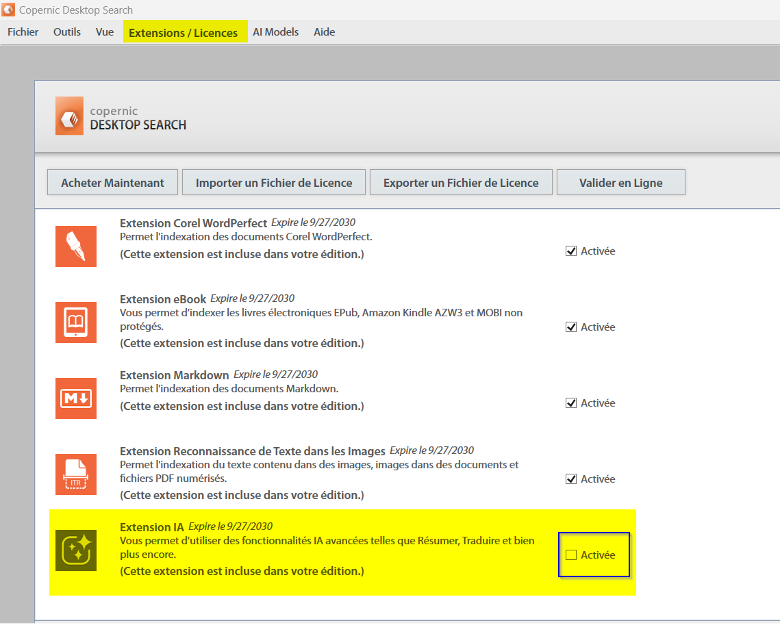Open the Aide menu
Screen dimensions: 780x625
[x=324, y=32]
